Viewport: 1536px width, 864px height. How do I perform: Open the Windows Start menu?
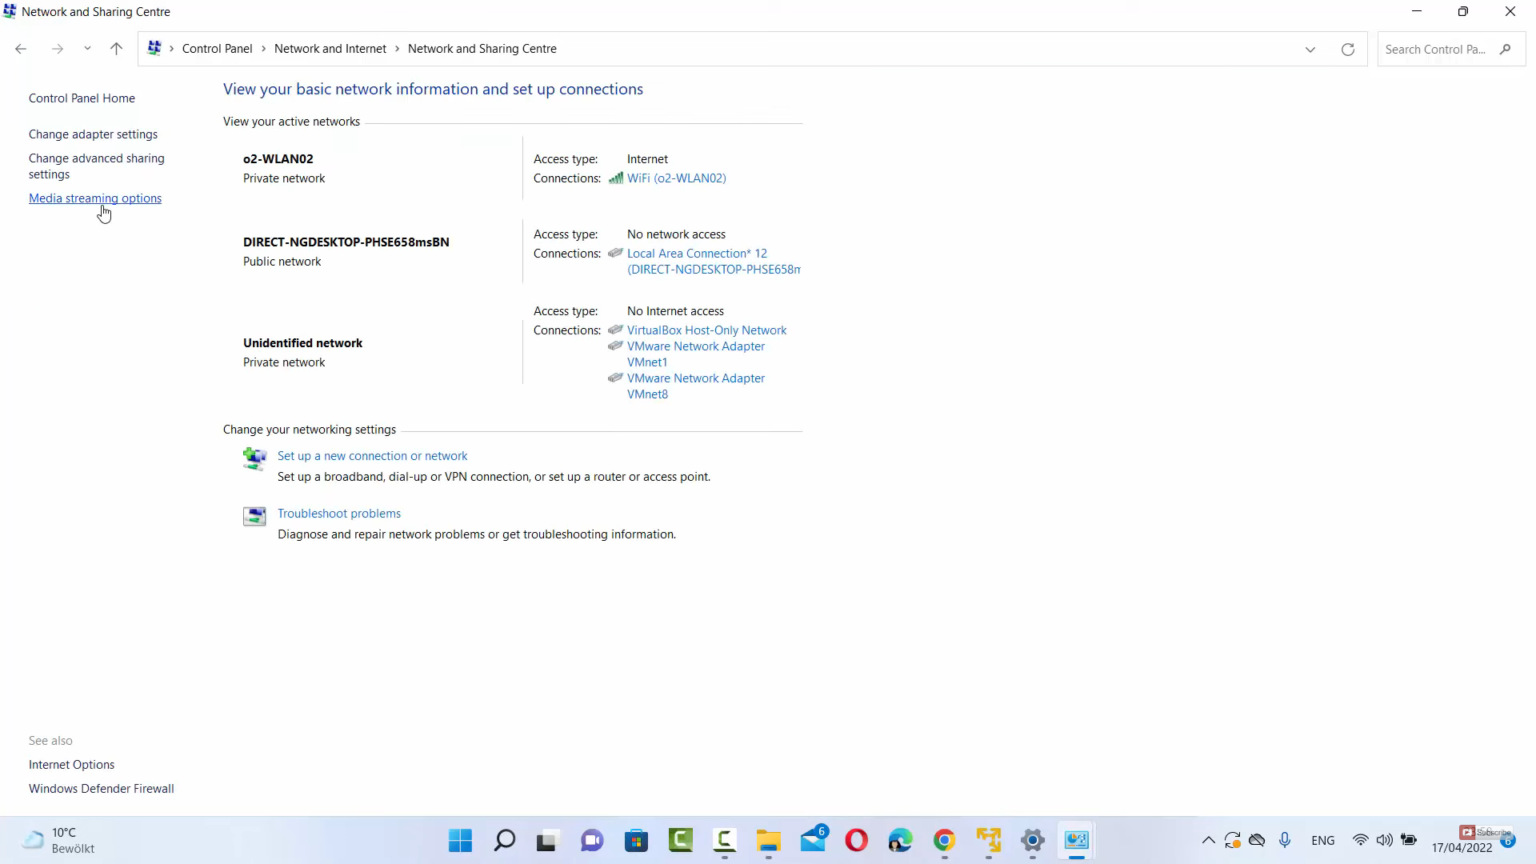460,840
